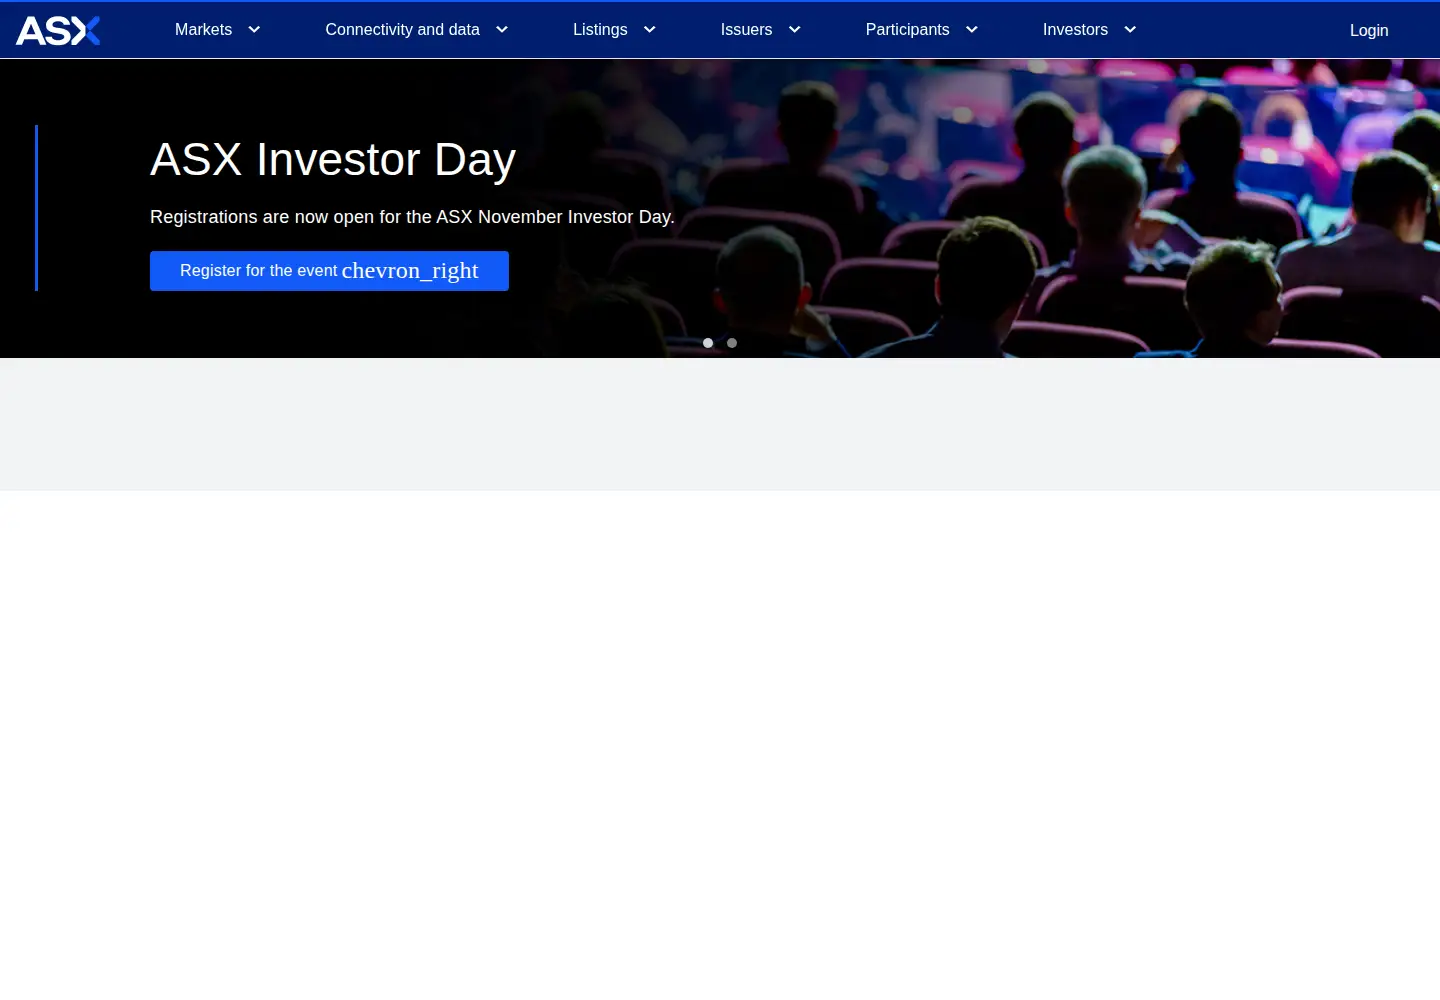This screenshot has height=1000, width=1440.
Task: Open the Listings menu
Action: coord(600,30)
